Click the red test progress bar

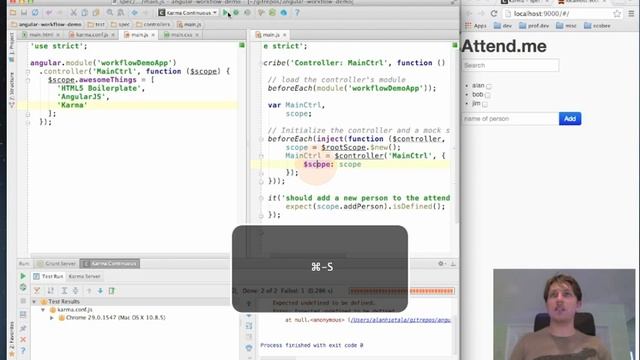402,291
